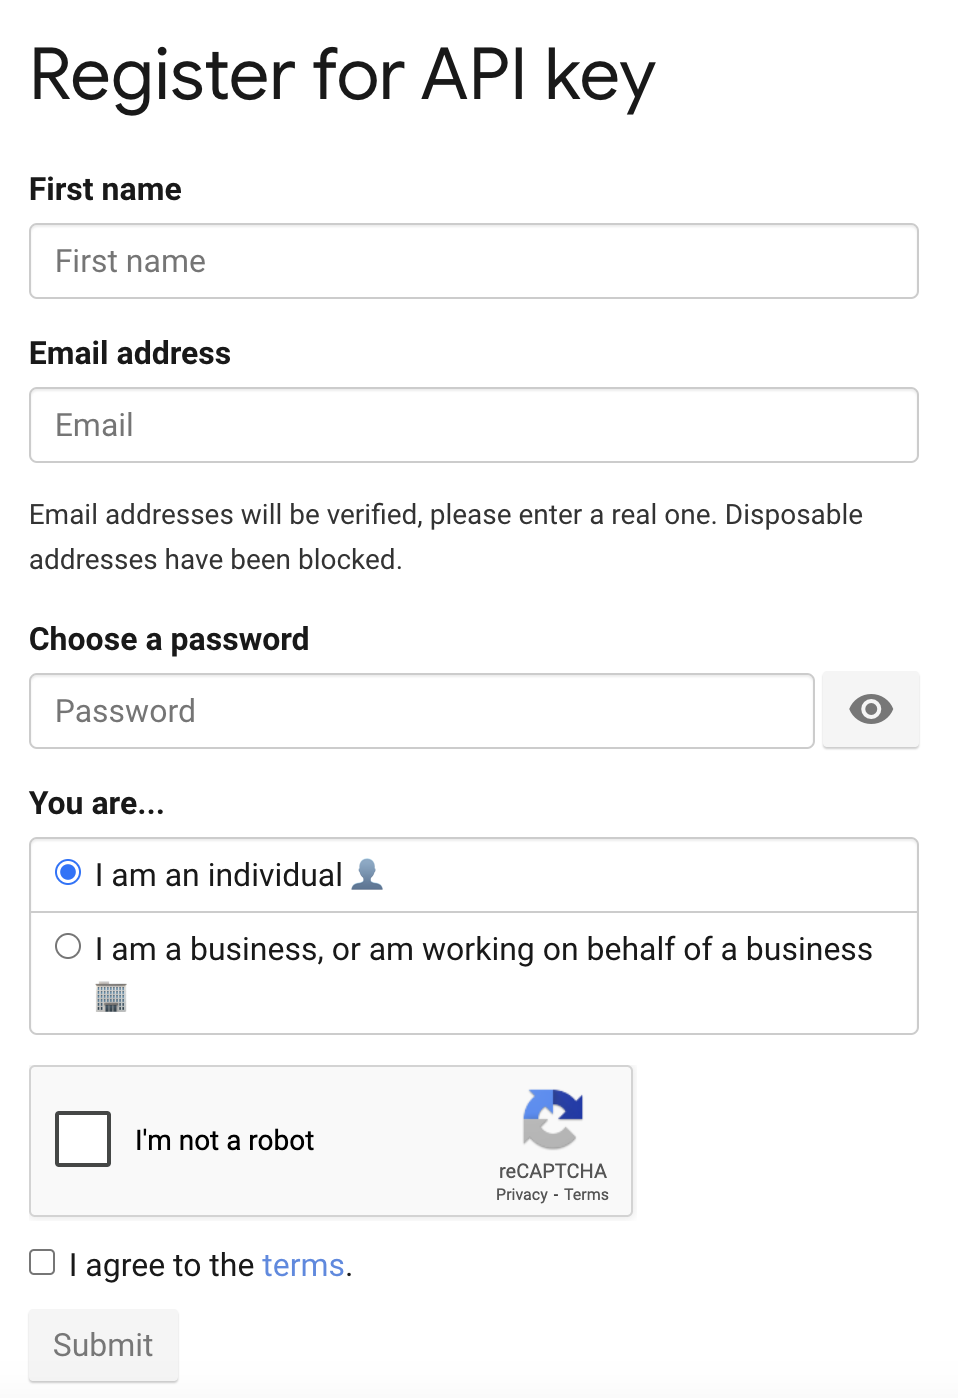Click the I am an individual text
Screen dimensions: 958x1398
tap(219, 875)
